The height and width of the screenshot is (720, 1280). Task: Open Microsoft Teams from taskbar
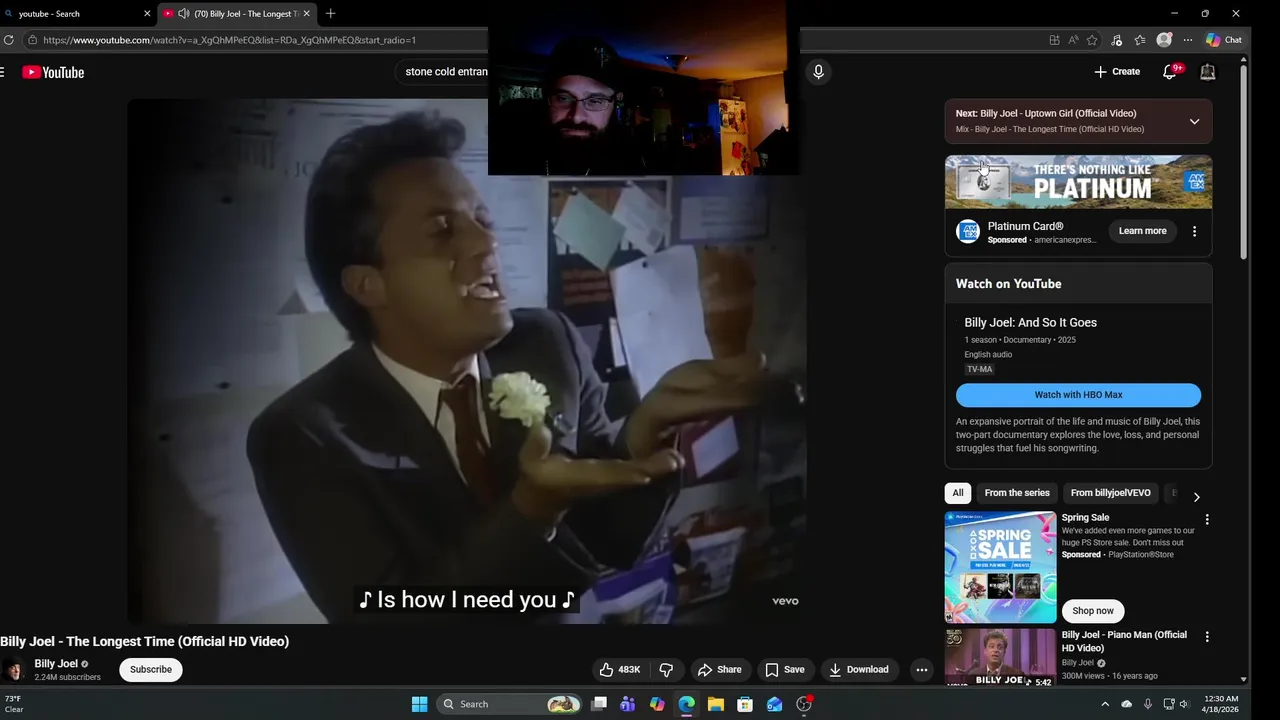click(627, 704)
